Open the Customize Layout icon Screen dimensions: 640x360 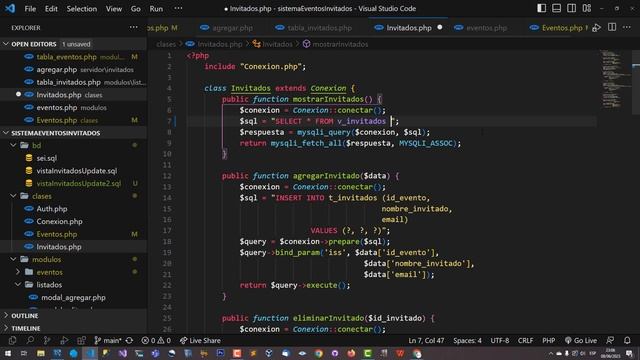[x=587, y=8]
